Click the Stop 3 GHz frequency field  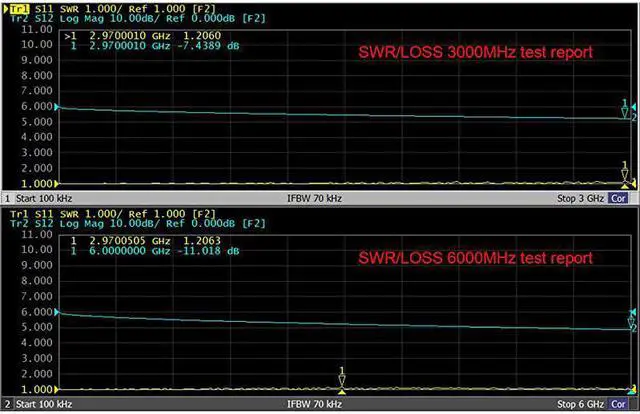[x=580, y=198]
